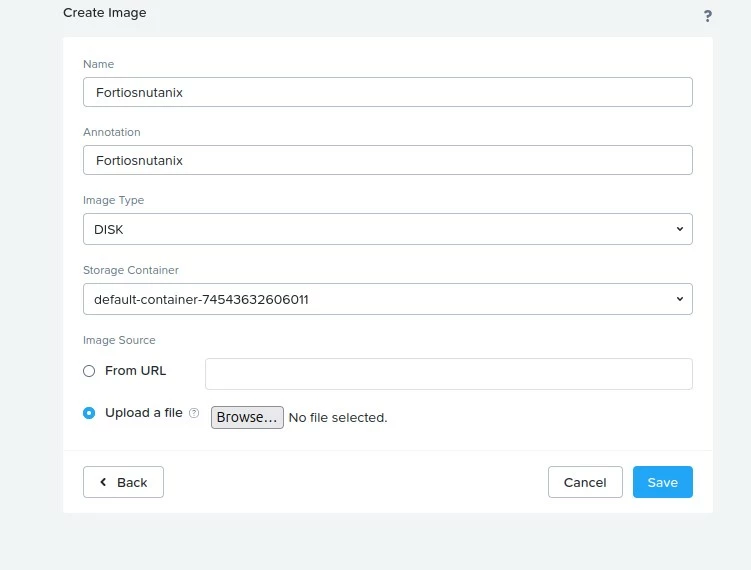Click the 'Create Image' title
751x570 pixels.
click(104, 13)
